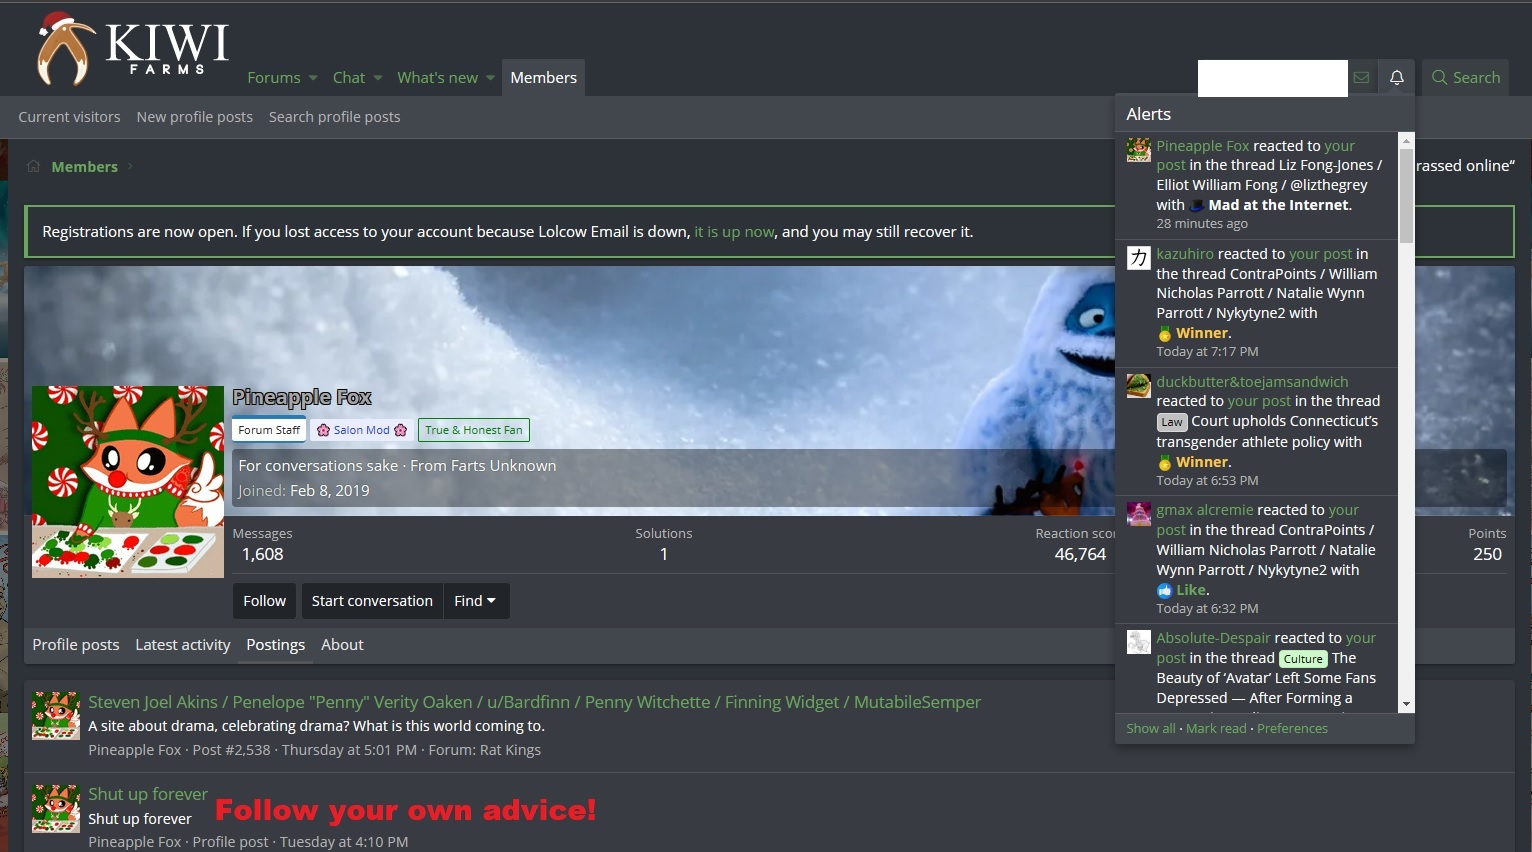Click kazuhiro's avatar in alerts
The width and height of the screenshot is (1532, 852).
1138,258
